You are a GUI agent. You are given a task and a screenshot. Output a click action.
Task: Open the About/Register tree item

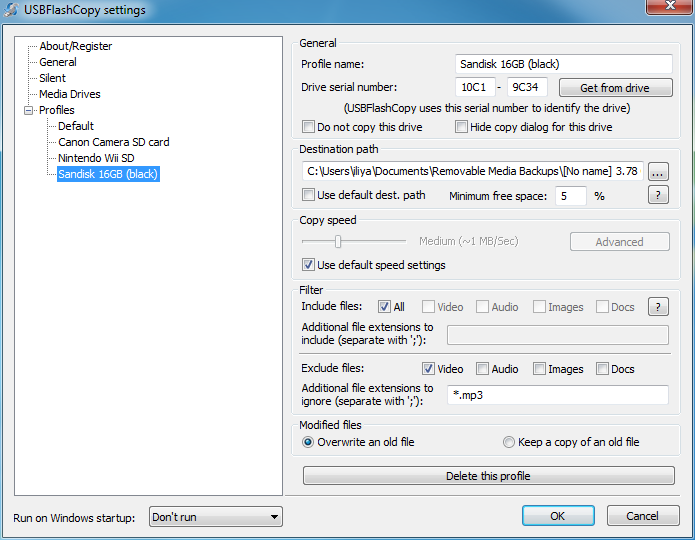point(75,46)
